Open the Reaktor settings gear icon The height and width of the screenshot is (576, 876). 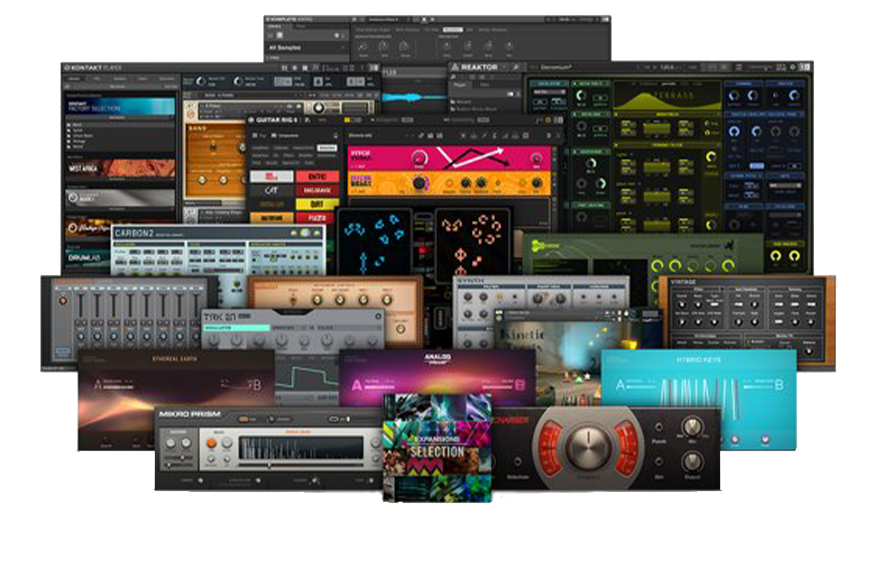pos(792,67)
